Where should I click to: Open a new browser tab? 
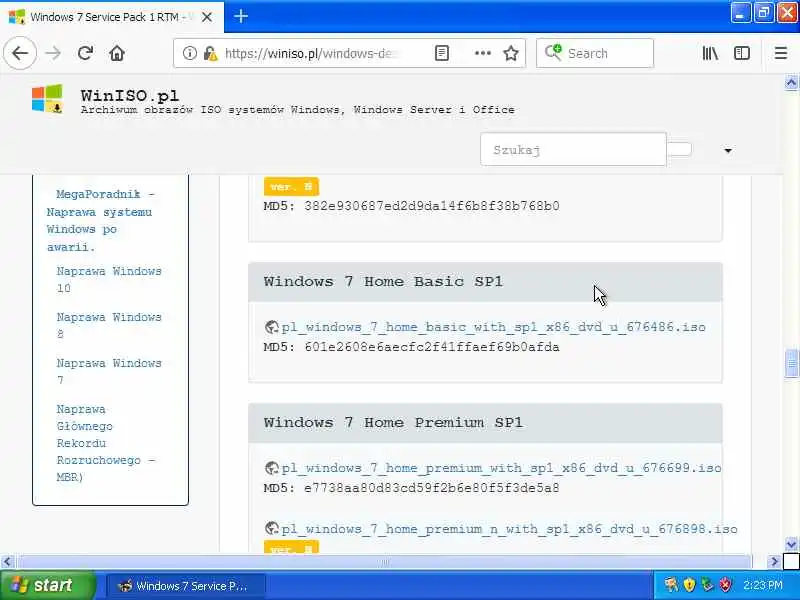click(x=241, y=16)
